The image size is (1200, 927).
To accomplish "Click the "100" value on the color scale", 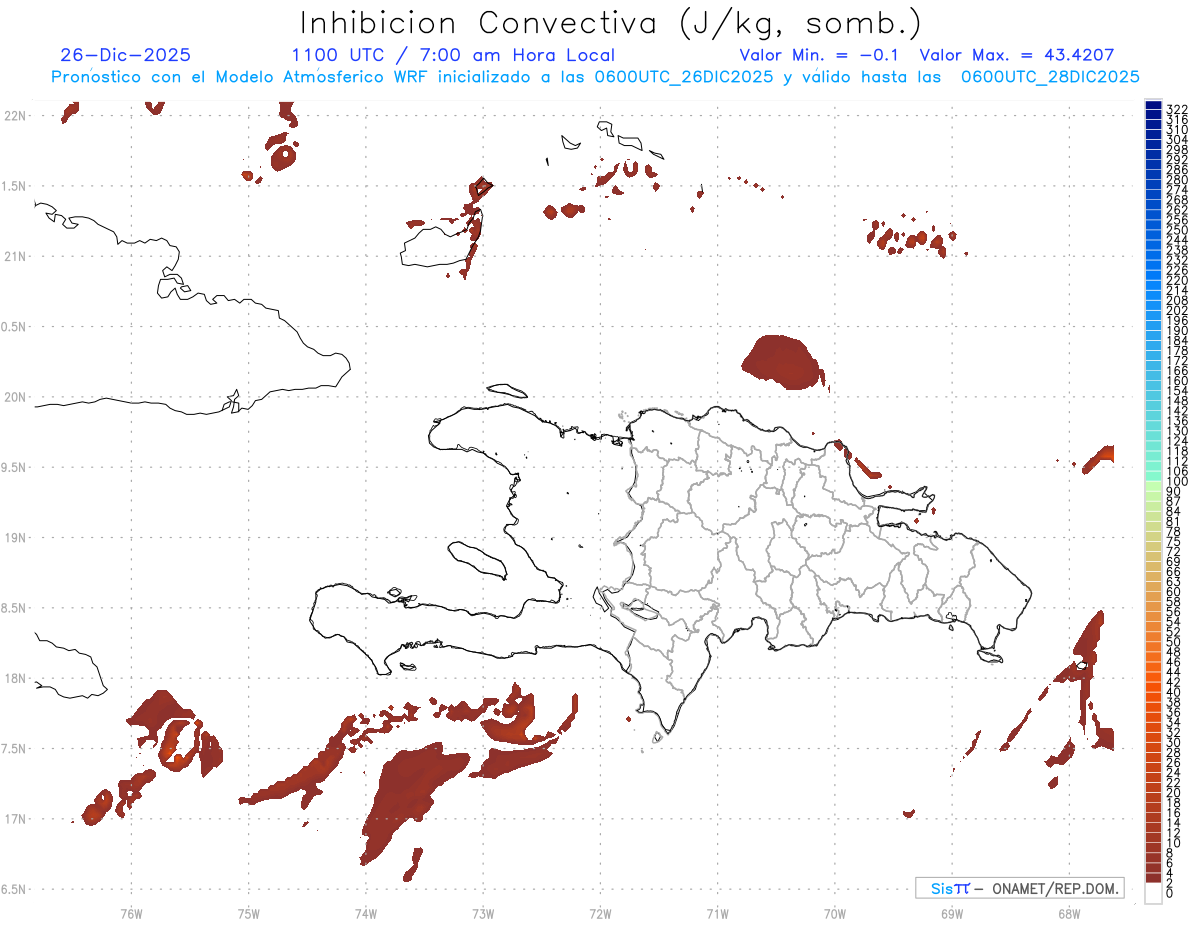I will (x=1176, y=482).
